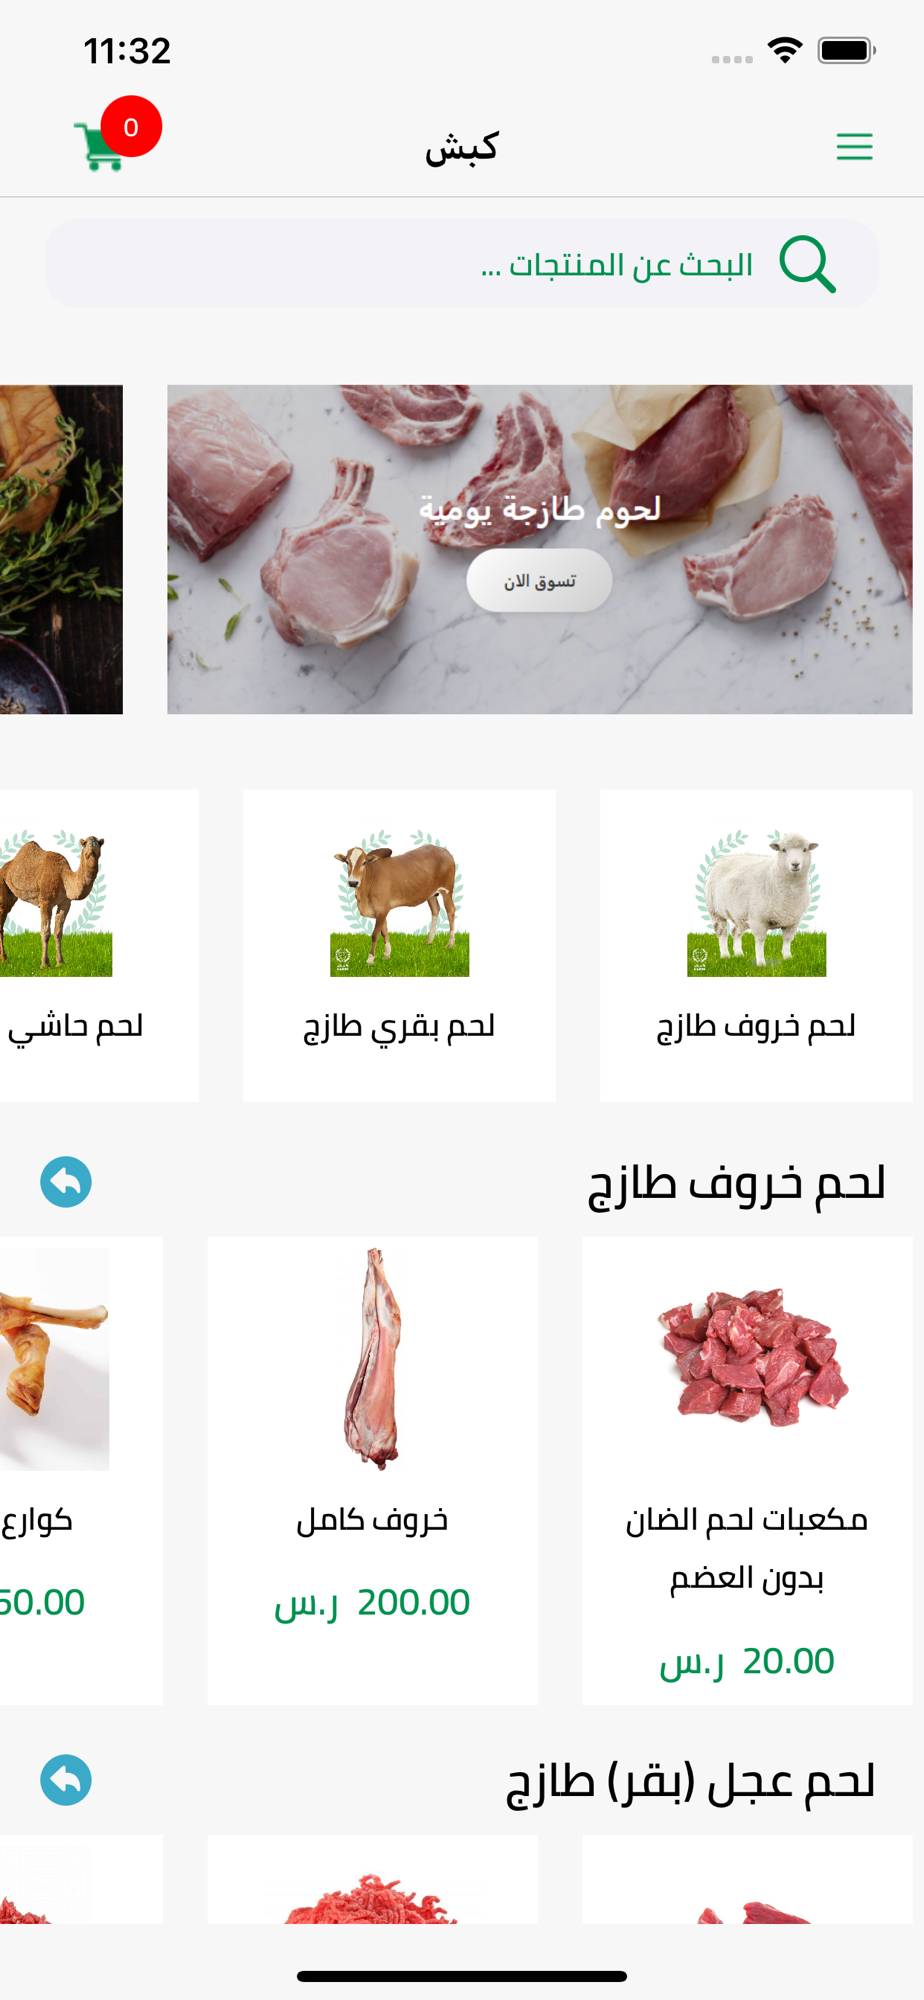Tap the arrow beside لحم خروف طازج heading
Viewport: 924px width, 2000px height.
point(66,1182)
